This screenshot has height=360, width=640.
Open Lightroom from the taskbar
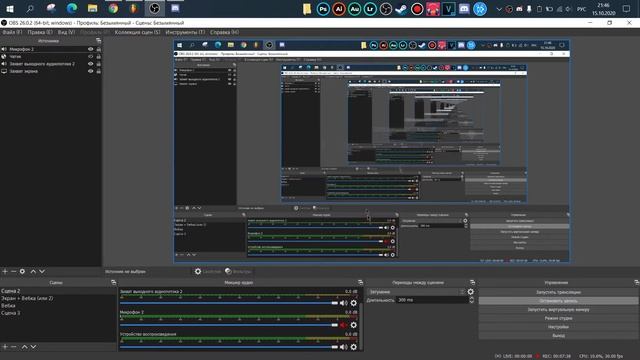coord(370,9)
